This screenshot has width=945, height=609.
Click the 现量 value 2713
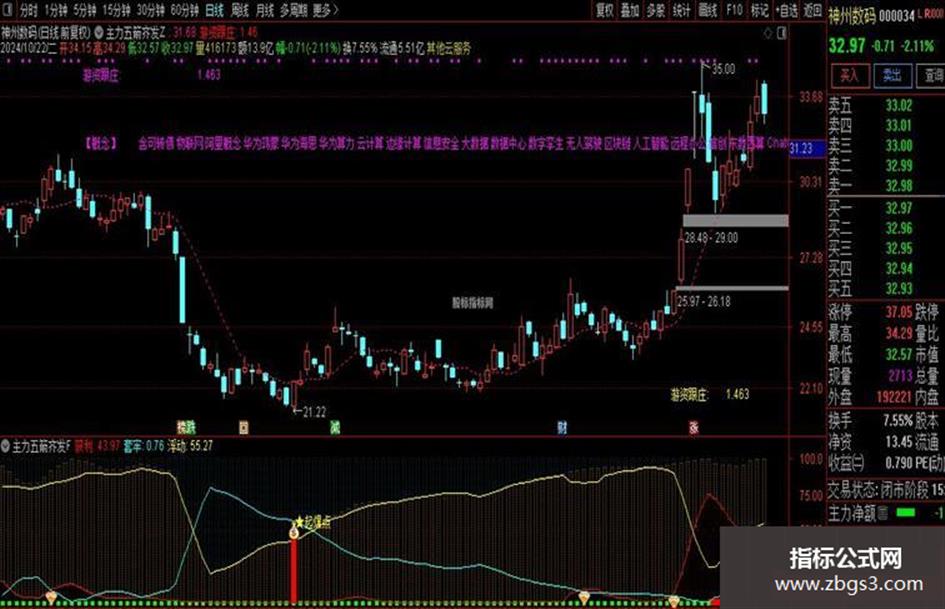pyautogui.click(x=900, y=376)
